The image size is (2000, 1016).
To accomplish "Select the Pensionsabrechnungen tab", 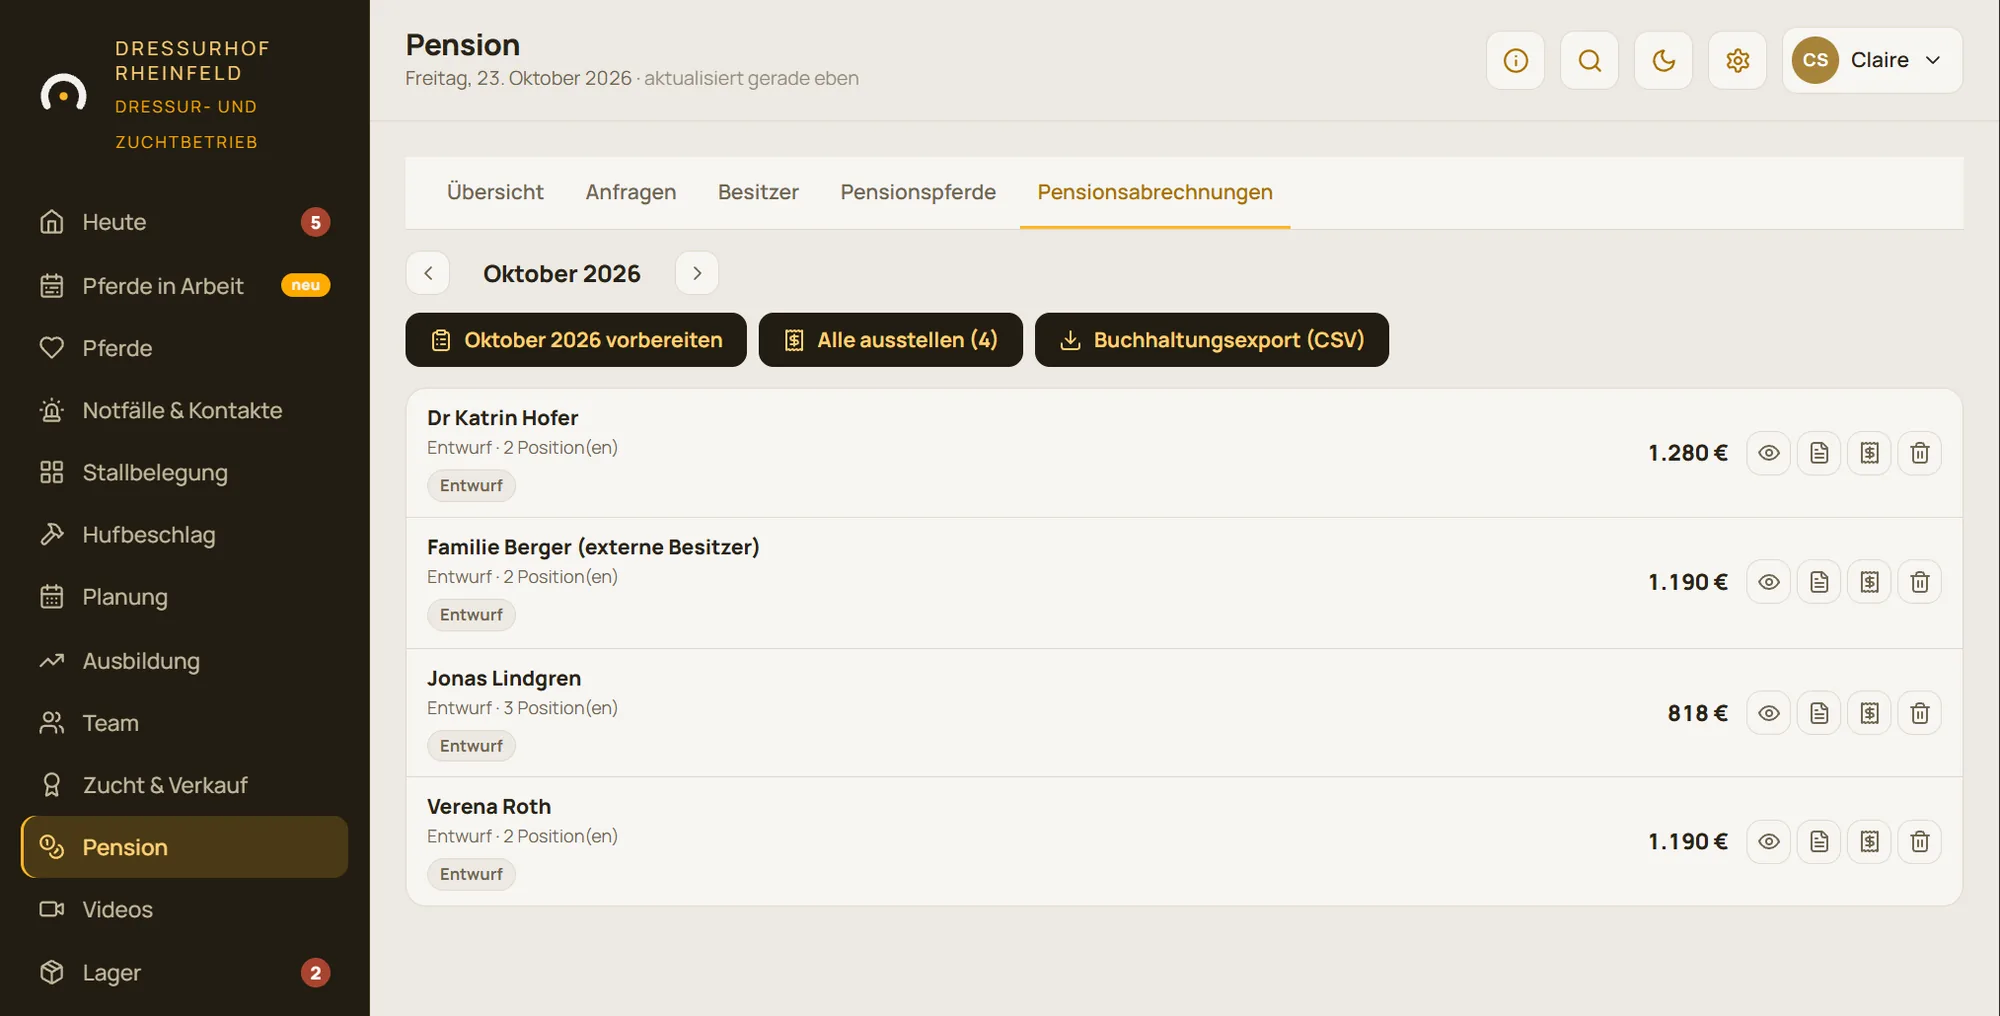I will 1155,192.
